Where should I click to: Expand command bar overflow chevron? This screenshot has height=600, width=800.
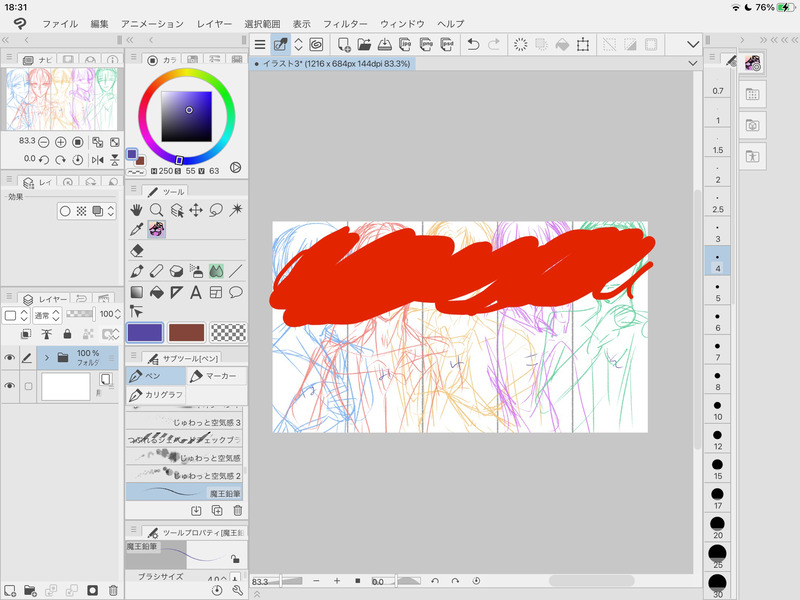(x=693, y=45)
